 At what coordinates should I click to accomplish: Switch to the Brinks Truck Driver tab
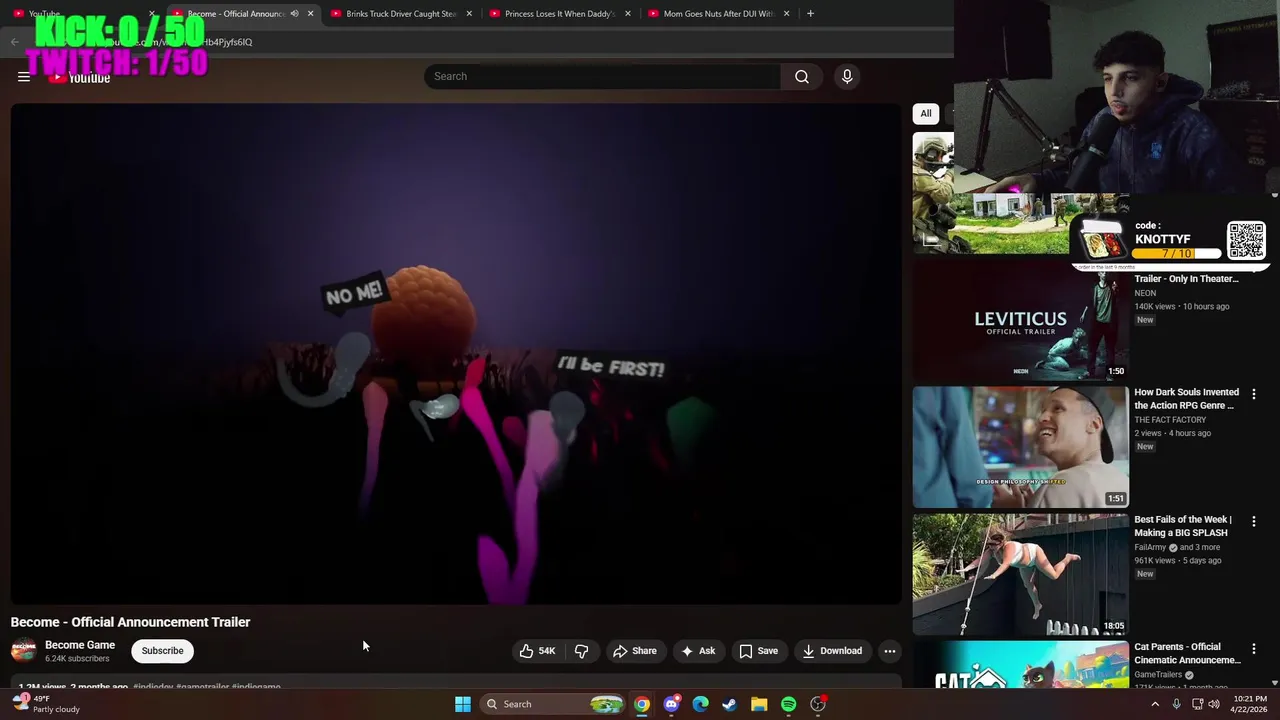coord(395,14)
